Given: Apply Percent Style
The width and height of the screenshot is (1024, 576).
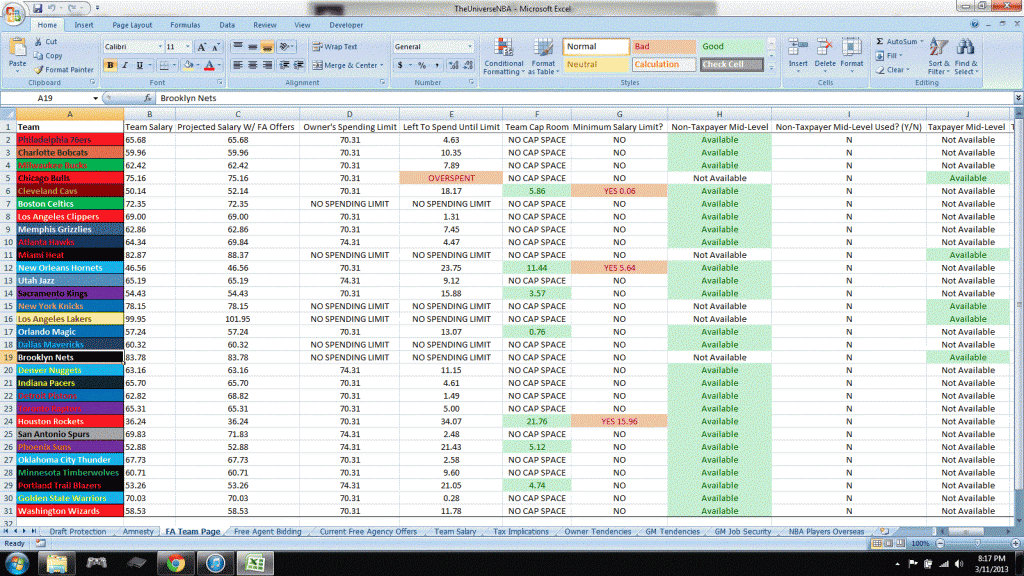Looking at the screenshot, I should (422, 65).
